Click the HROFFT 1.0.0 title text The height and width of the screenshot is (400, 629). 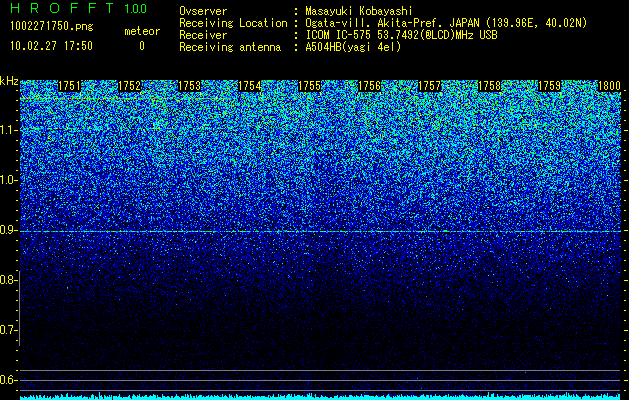click(79, 8)
